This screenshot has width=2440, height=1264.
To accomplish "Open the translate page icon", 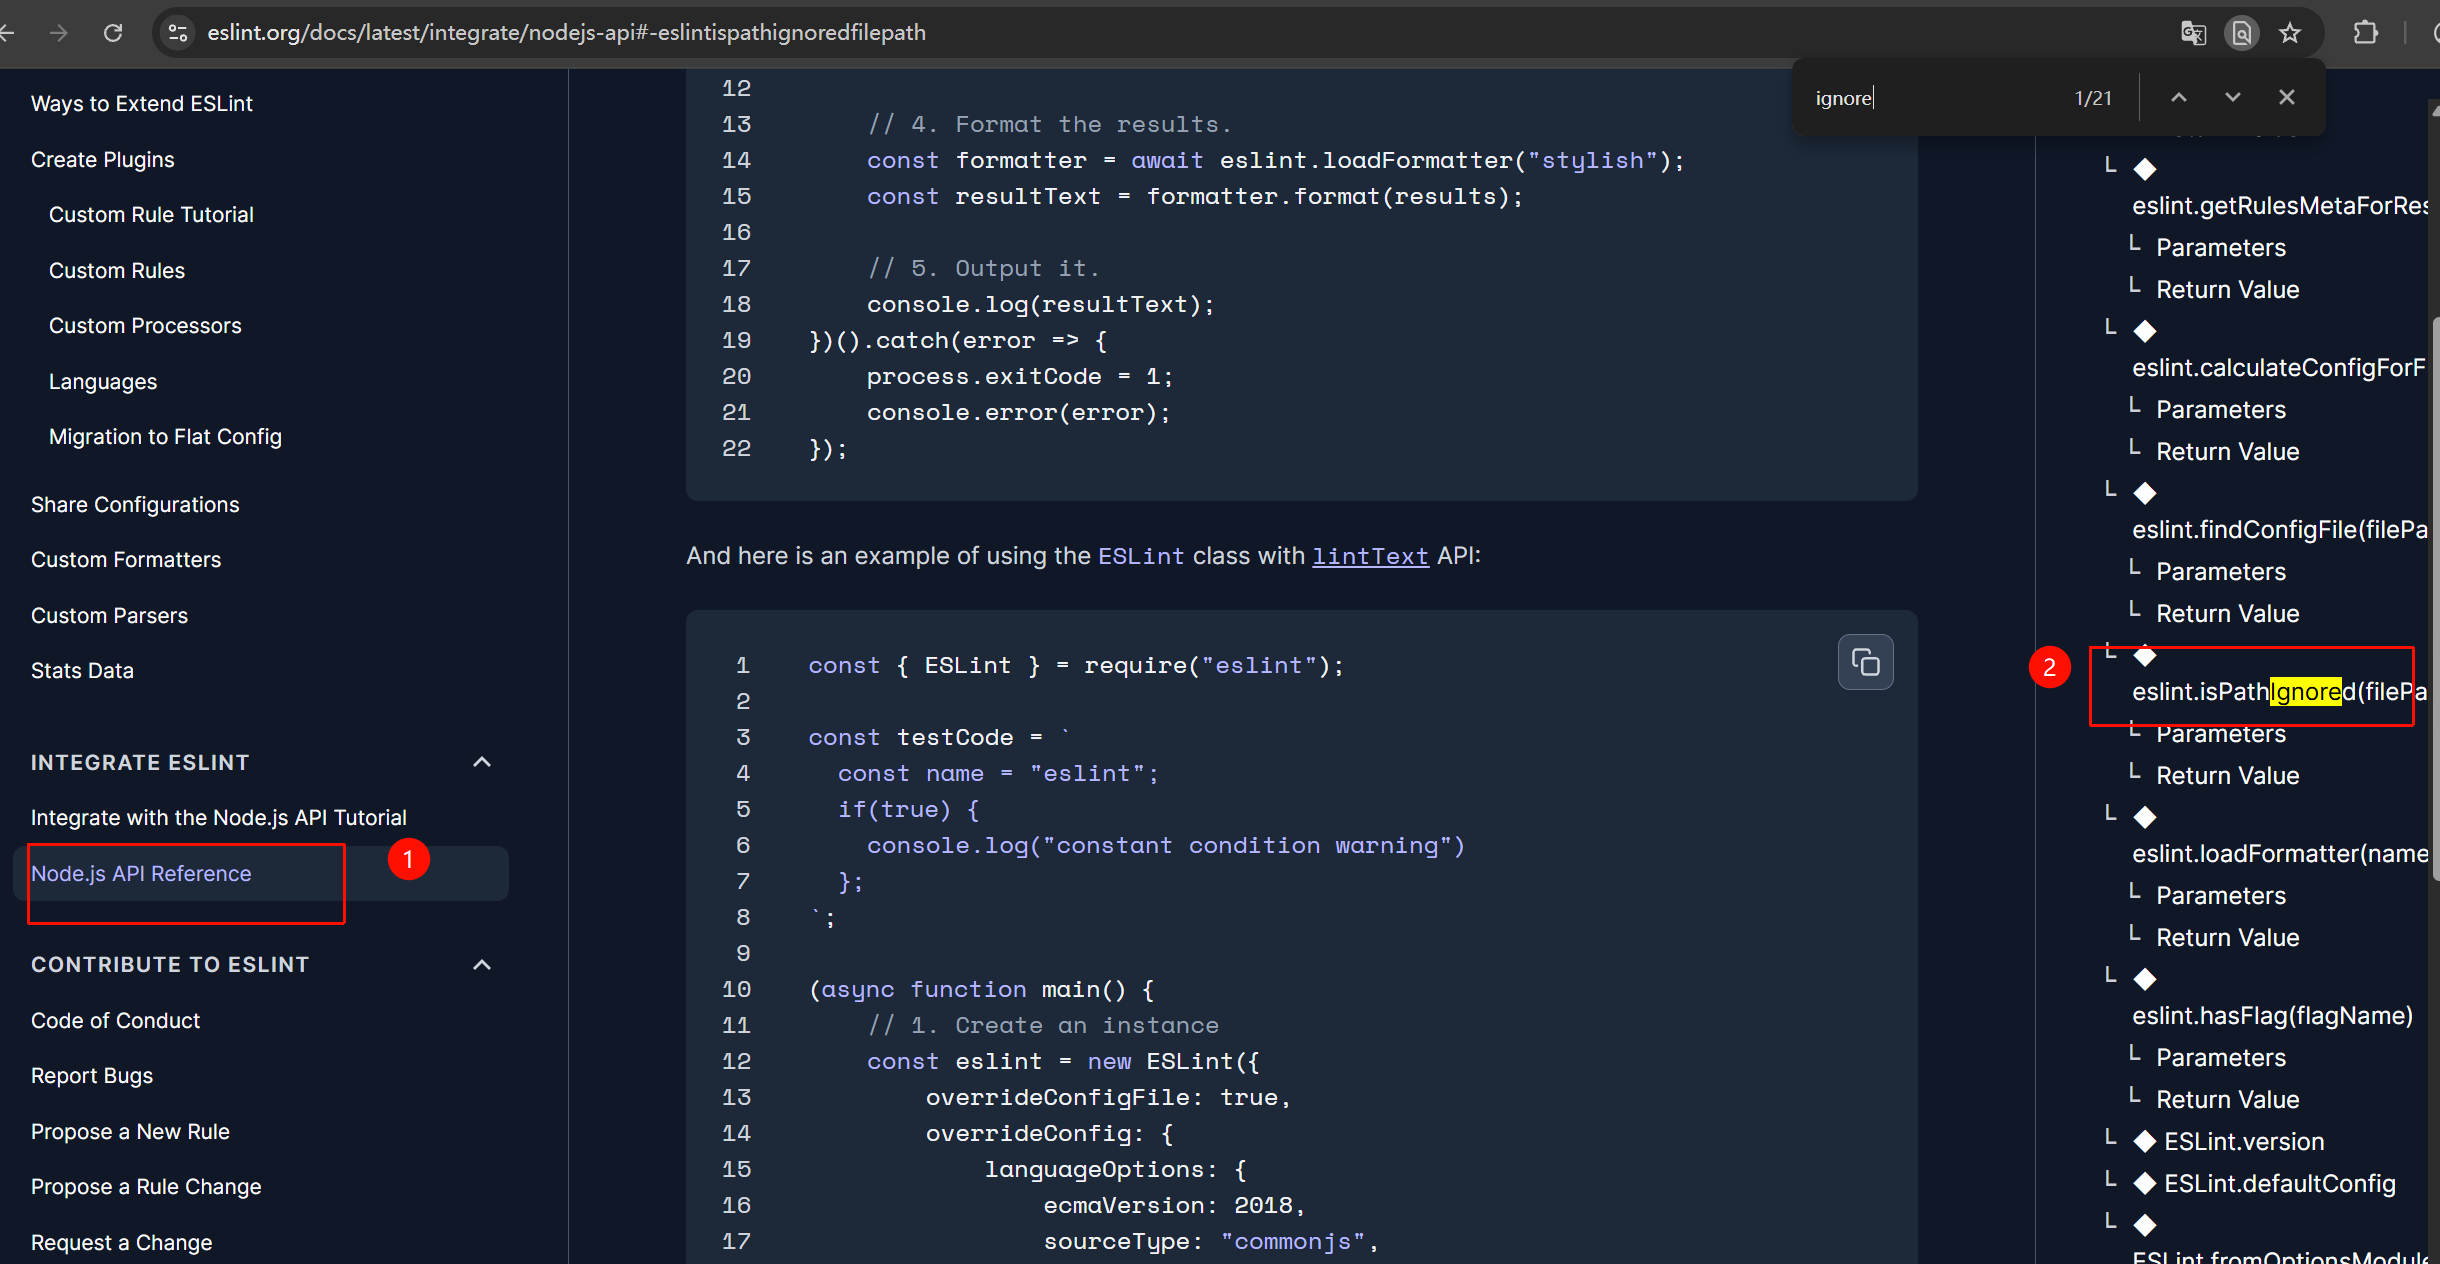I will click(2193, 33).
